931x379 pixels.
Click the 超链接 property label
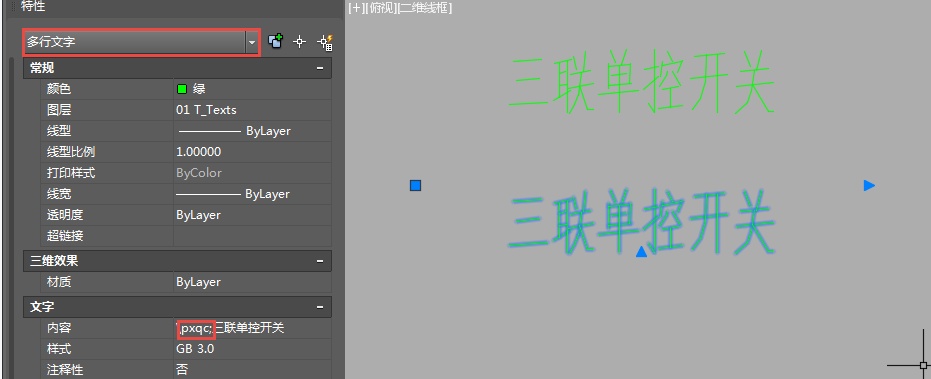click(65, 236)
